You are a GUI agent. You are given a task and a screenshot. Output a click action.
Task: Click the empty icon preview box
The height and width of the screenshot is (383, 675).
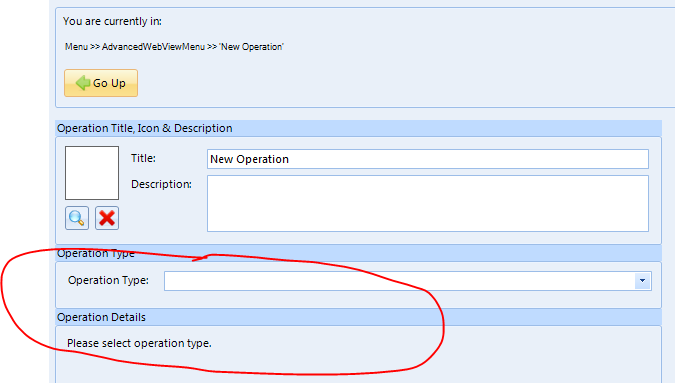tap(92, 173)
